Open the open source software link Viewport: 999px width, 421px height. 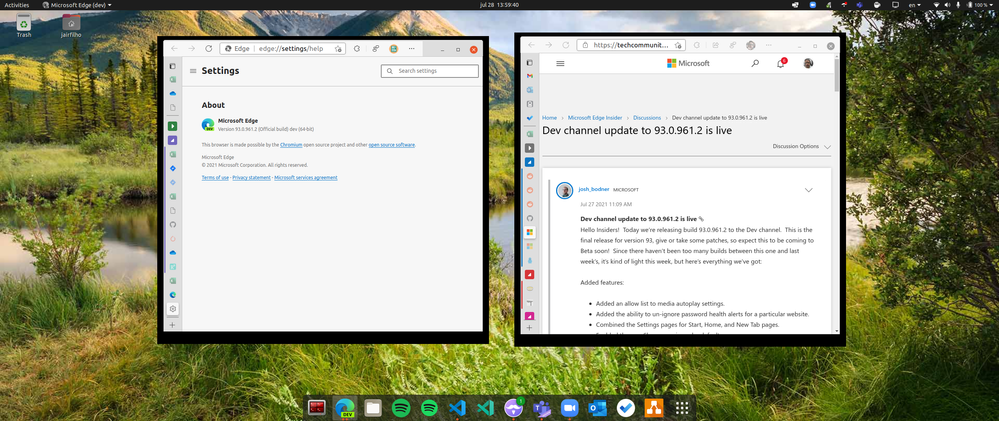pos(392,145)
